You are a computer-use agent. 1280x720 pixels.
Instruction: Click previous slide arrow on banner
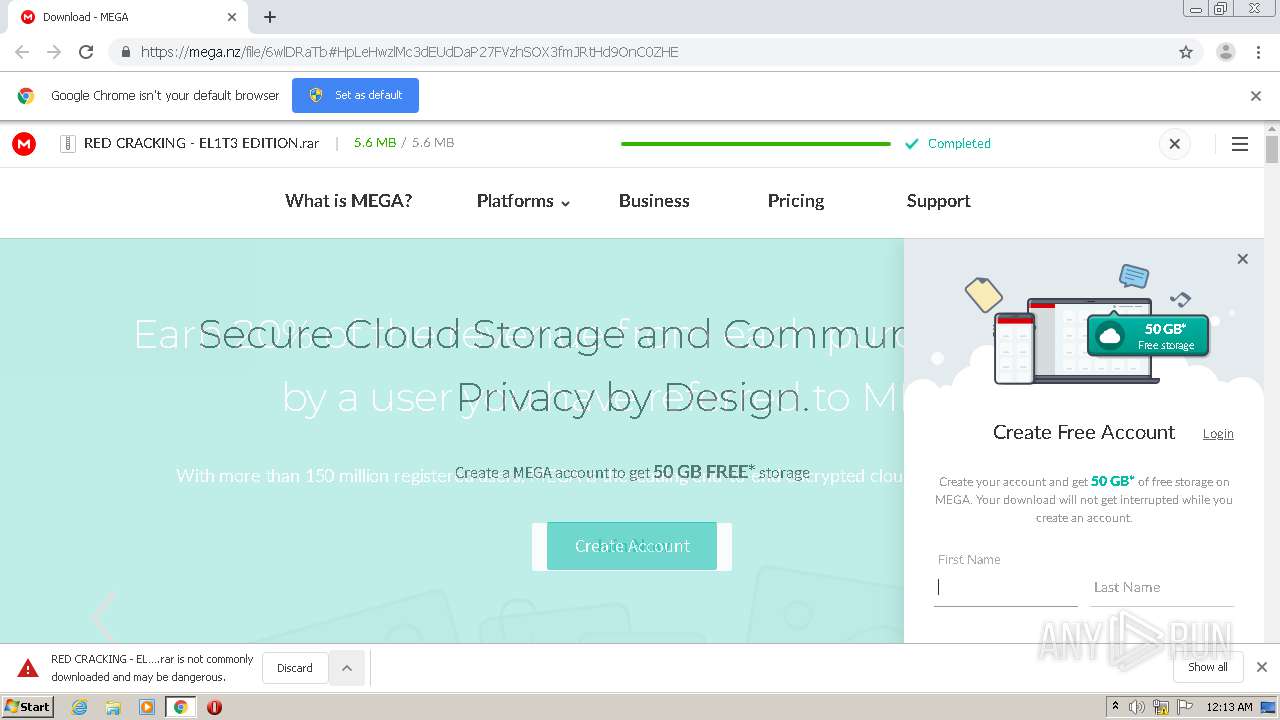pyautogui.click(x=102, y=617)
